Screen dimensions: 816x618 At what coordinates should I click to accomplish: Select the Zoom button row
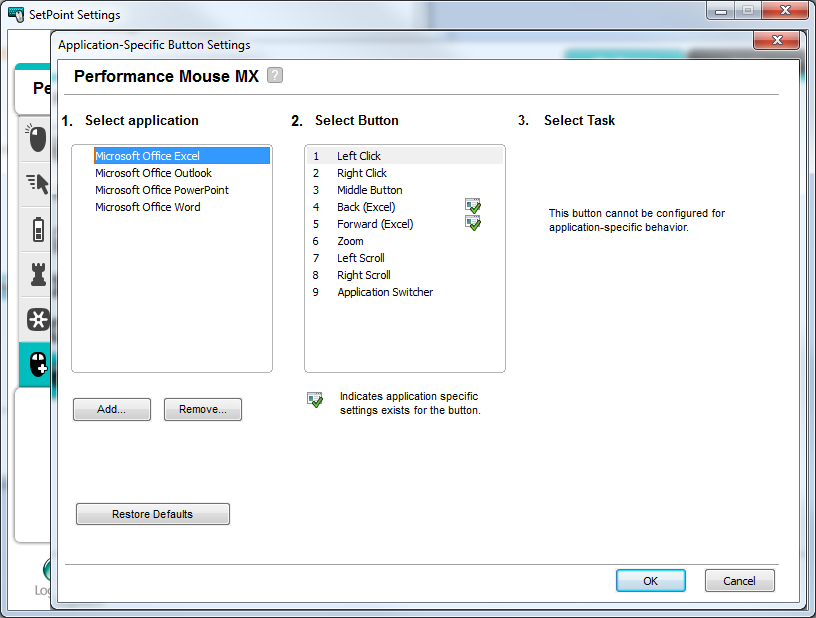(x=405, y=241)
